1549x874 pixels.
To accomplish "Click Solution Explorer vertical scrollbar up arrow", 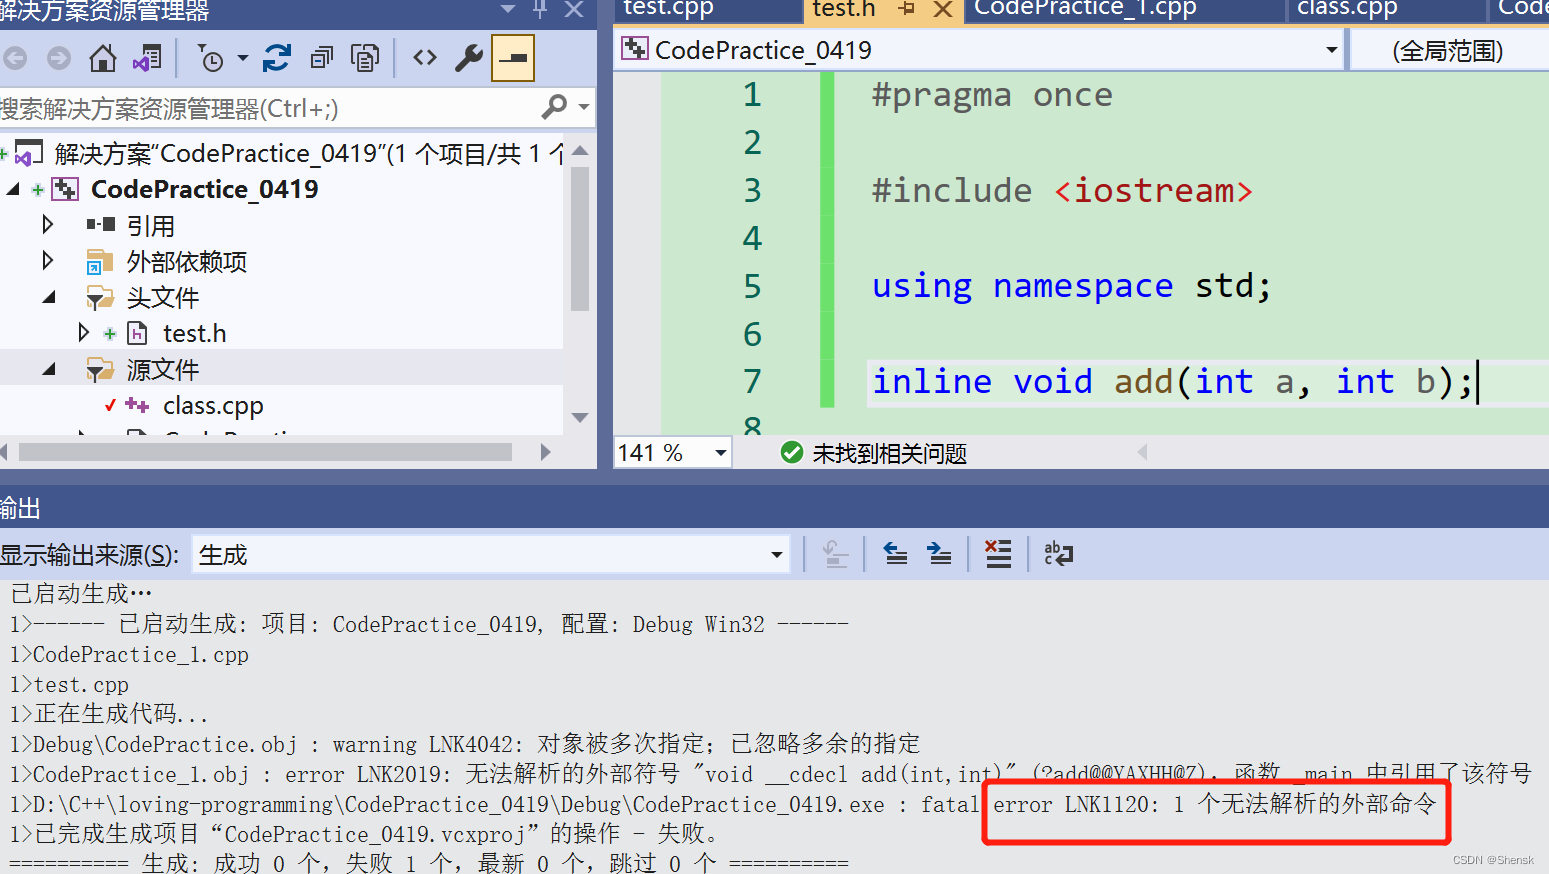I will 580,151.
